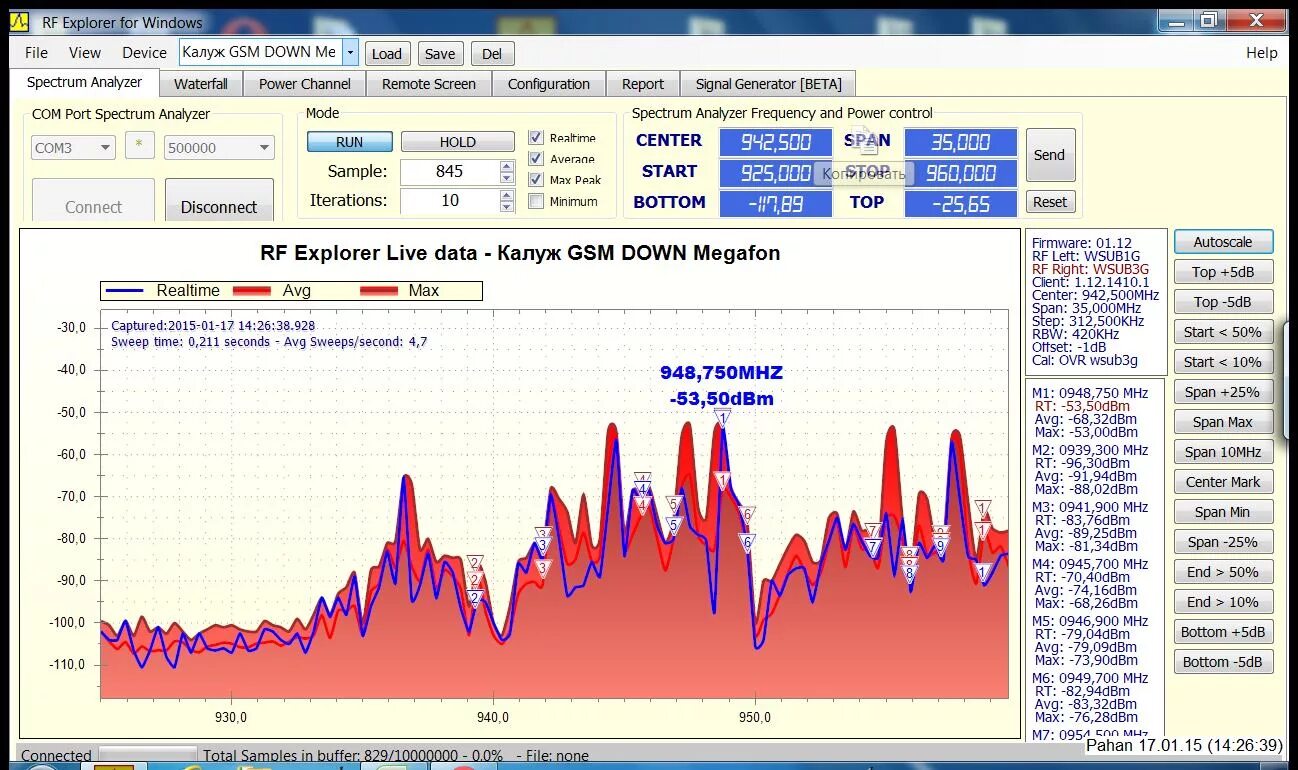
Task: Click the Disconnect button
Action: point(219,202)
